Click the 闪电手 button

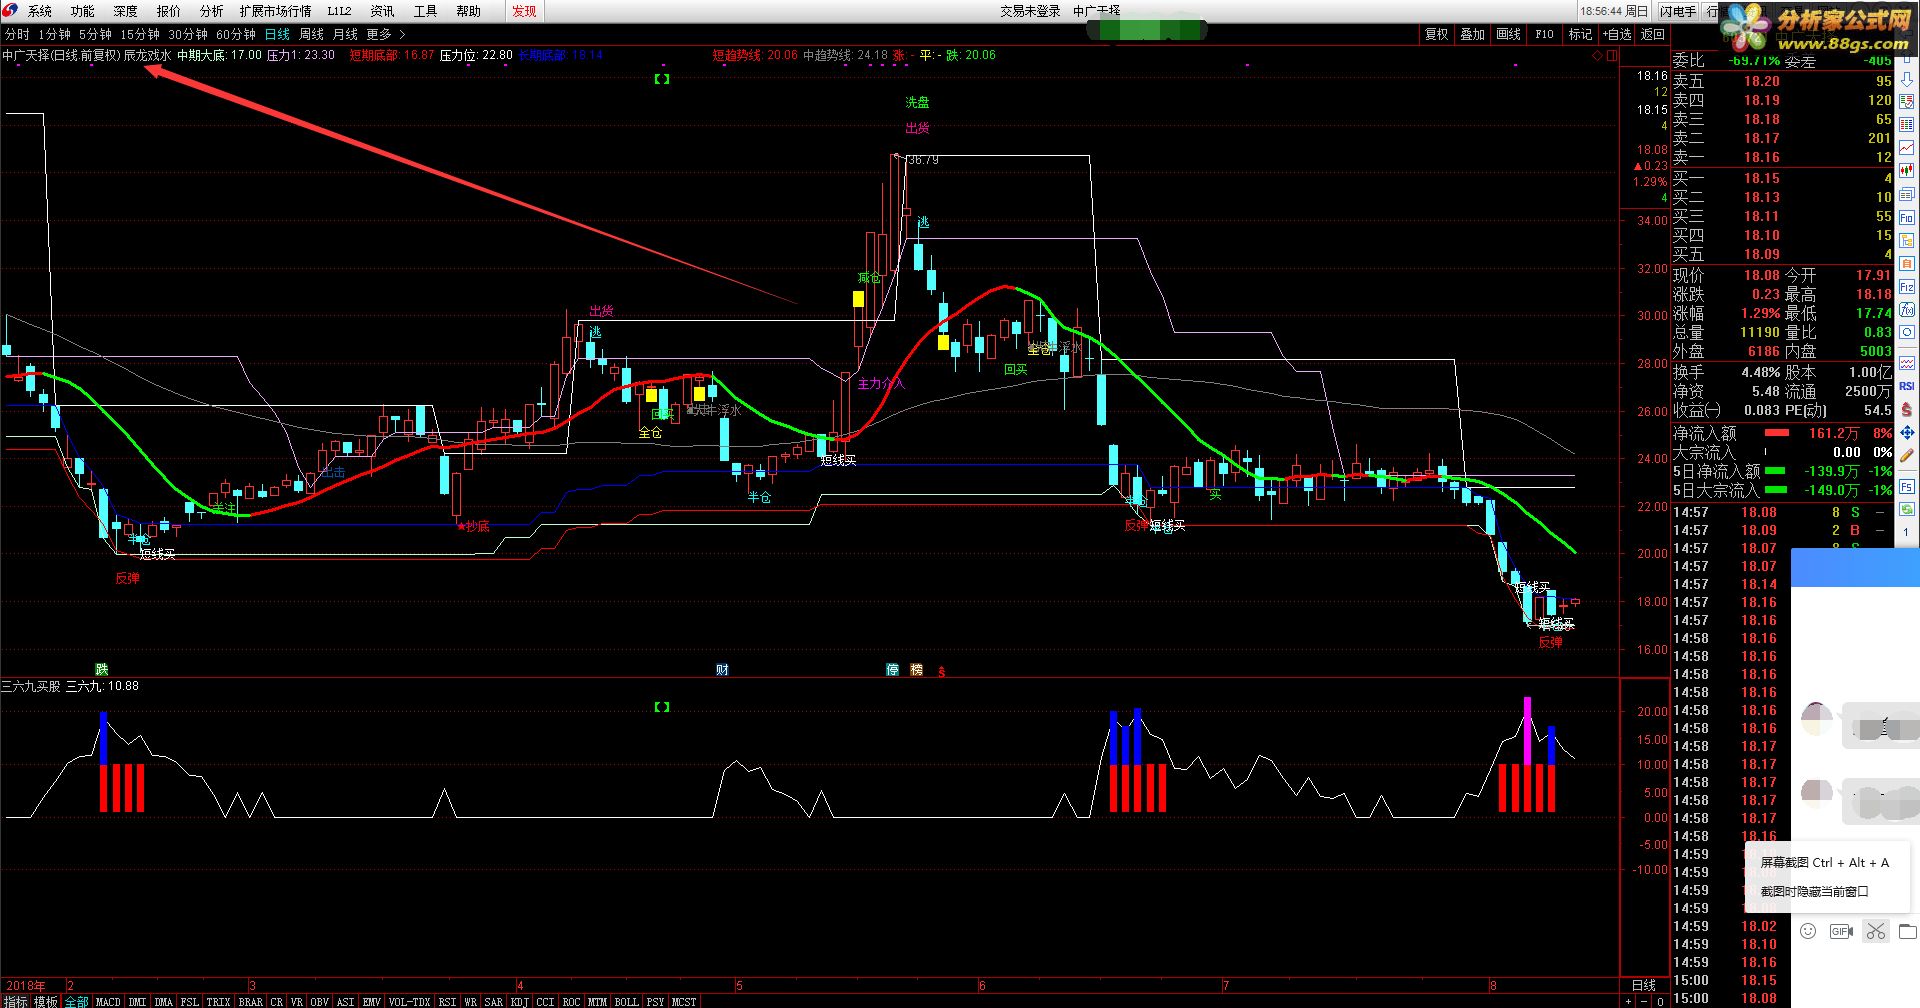point(1678,11)
